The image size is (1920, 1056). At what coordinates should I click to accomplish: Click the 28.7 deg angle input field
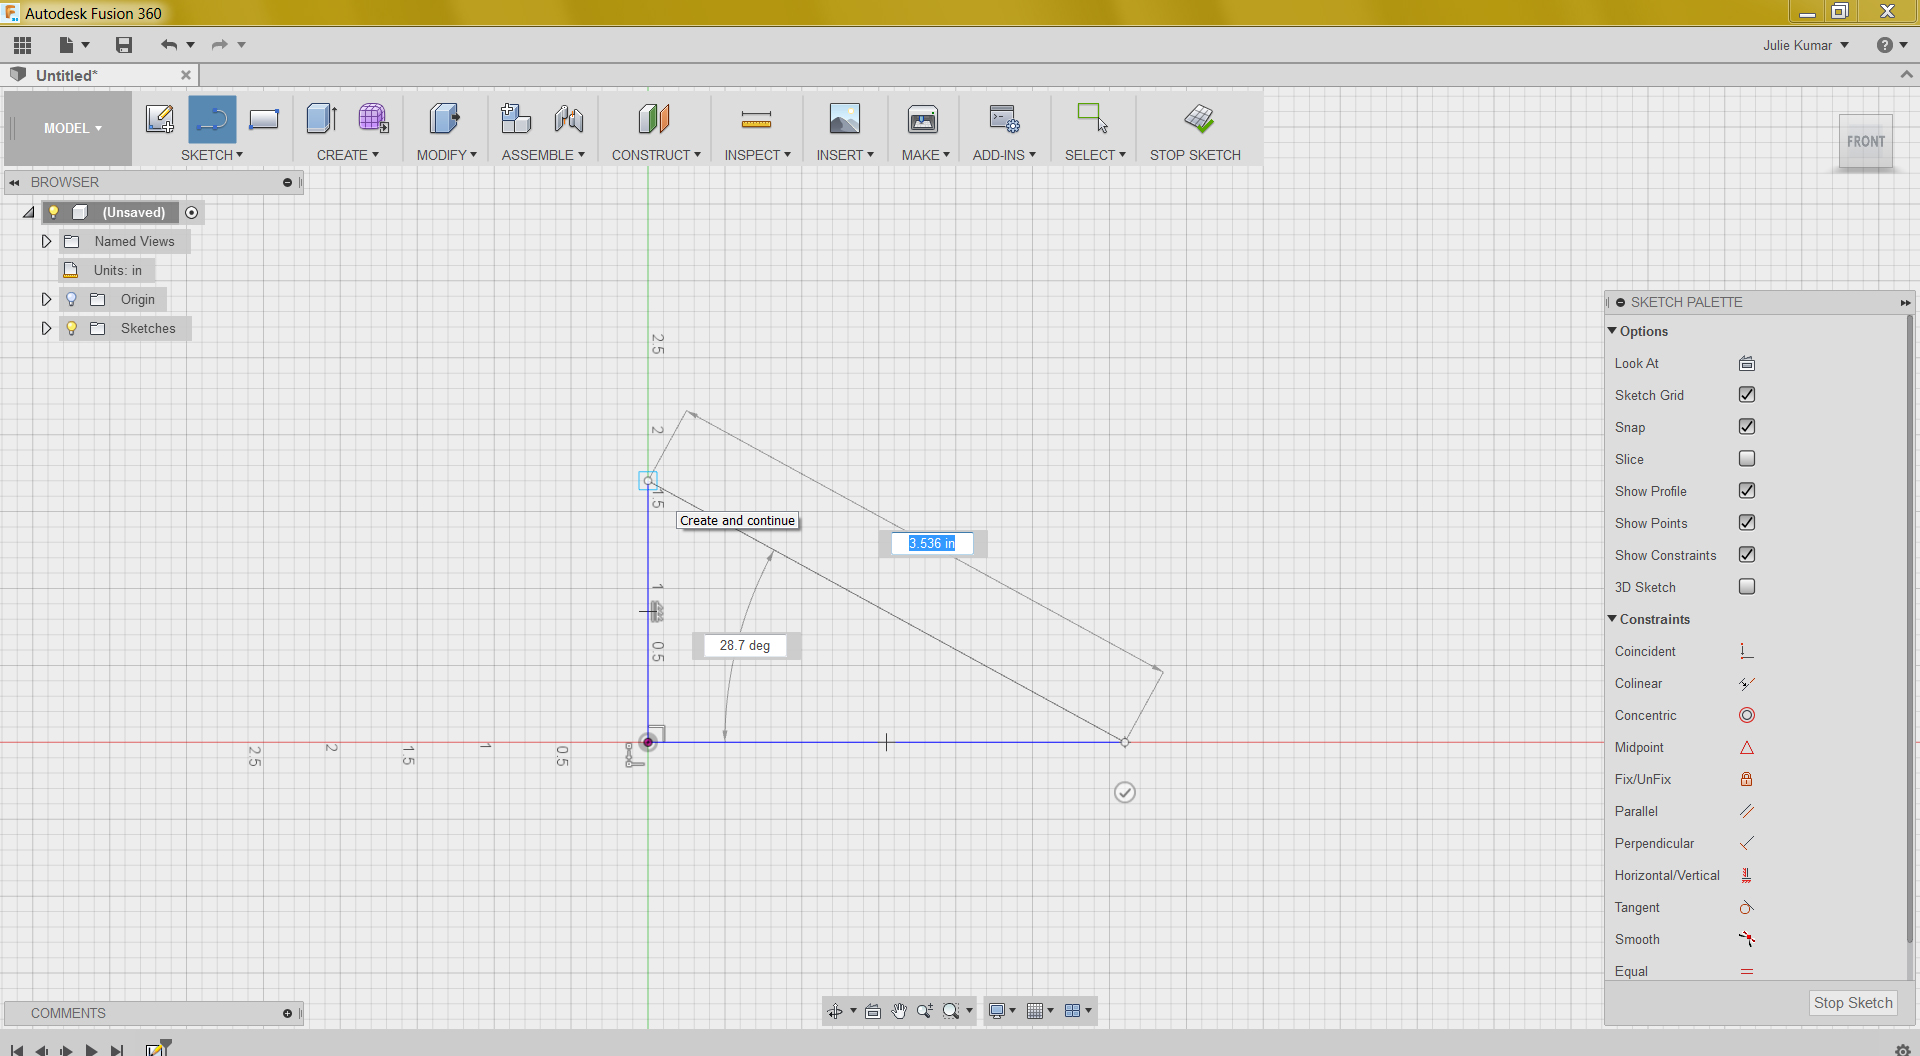click(745, 646)
